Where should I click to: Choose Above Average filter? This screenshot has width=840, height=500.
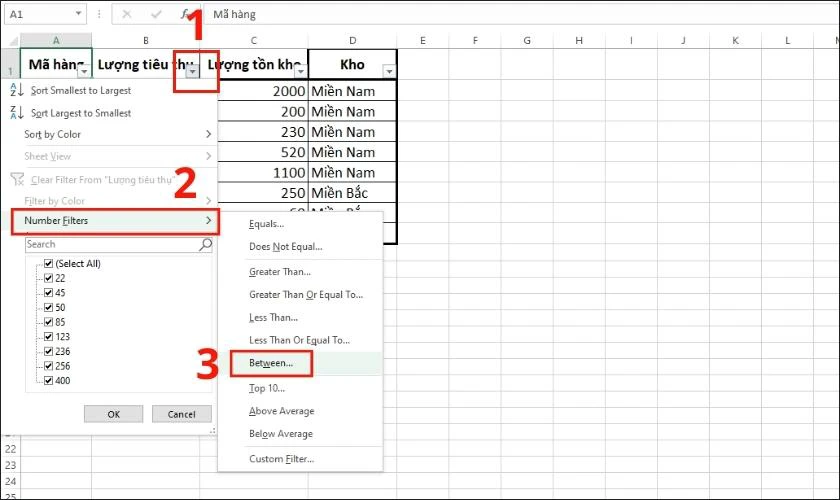282,411
